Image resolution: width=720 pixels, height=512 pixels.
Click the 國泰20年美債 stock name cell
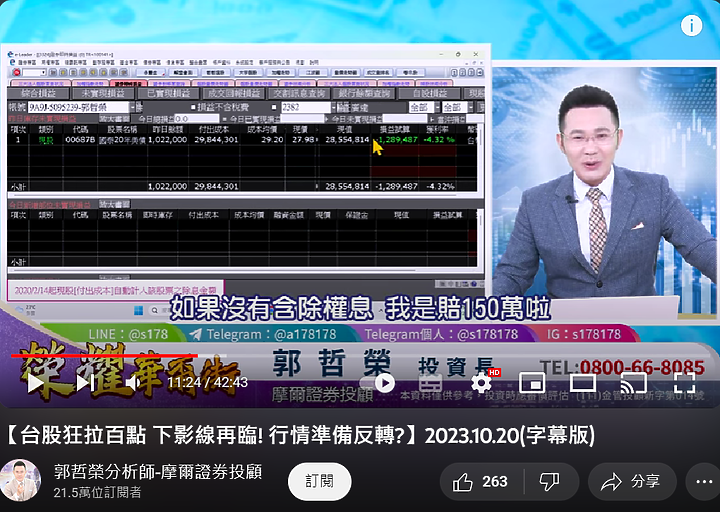point(123,140)
